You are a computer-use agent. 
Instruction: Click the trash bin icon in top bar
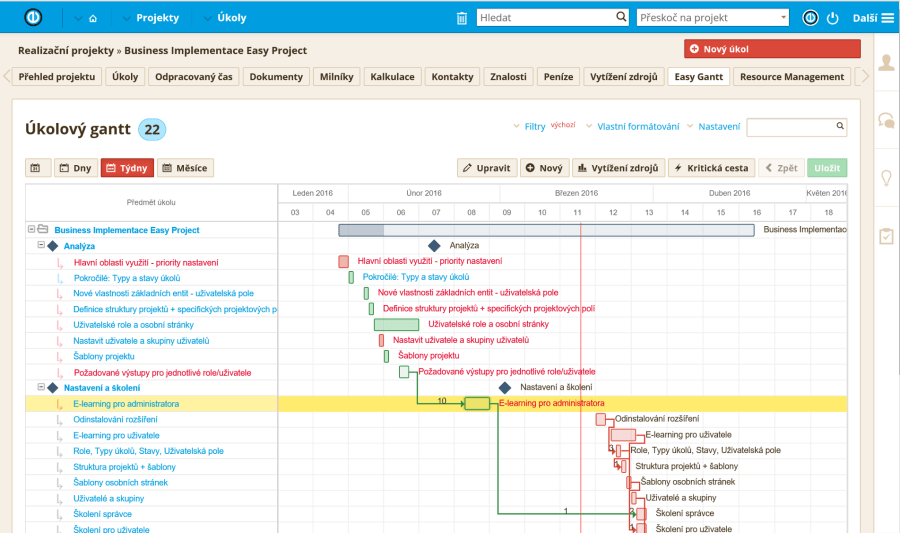pyautogui.click(x=461, y=18)
